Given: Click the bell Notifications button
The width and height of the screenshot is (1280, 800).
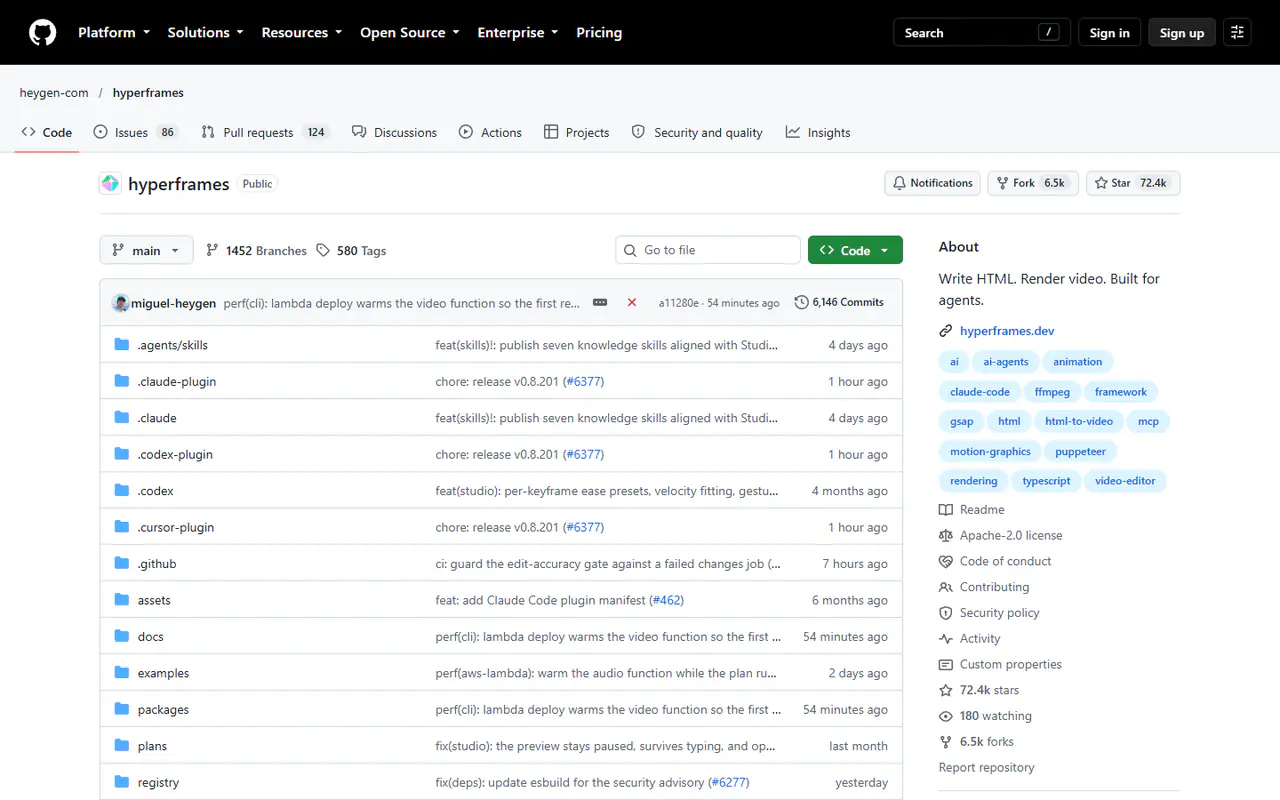Looking at the screenshot, I should point(932,183).
